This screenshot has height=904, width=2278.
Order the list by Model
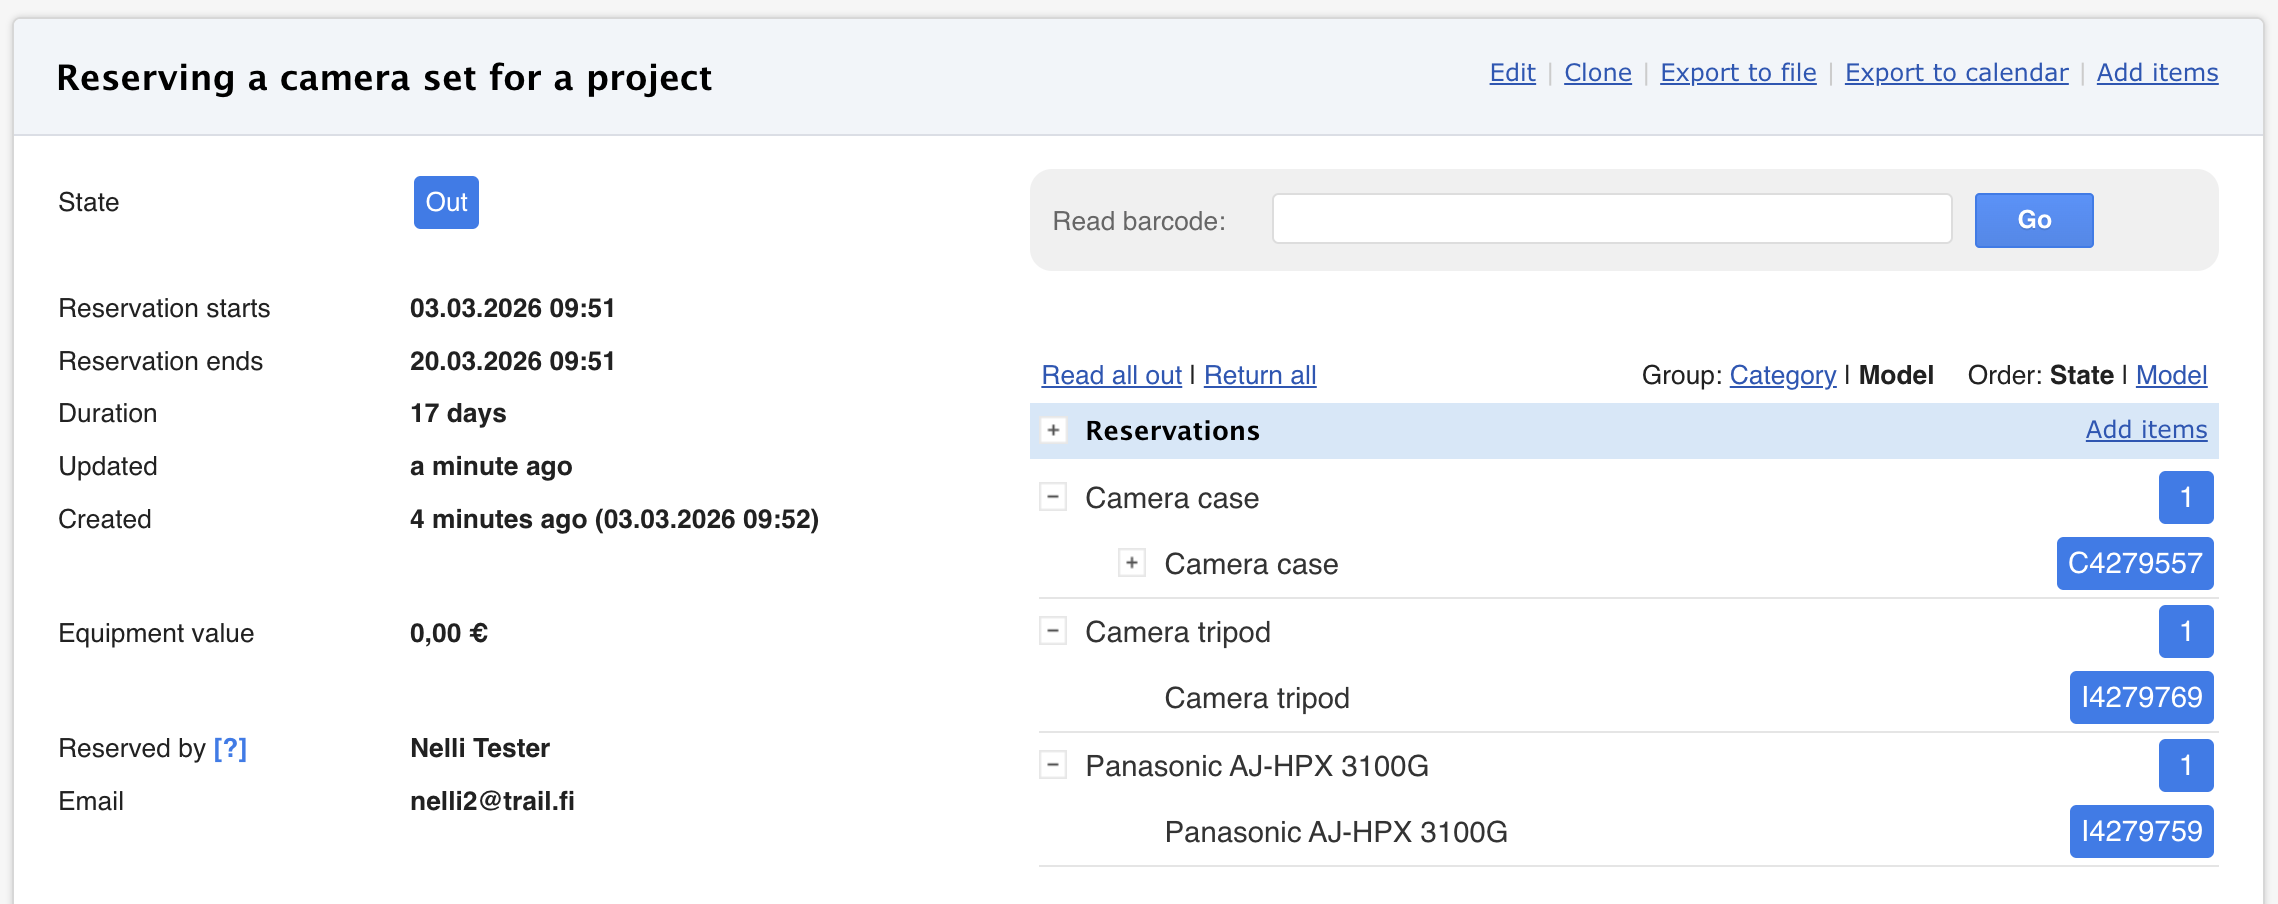click(x=2171, y=375)
